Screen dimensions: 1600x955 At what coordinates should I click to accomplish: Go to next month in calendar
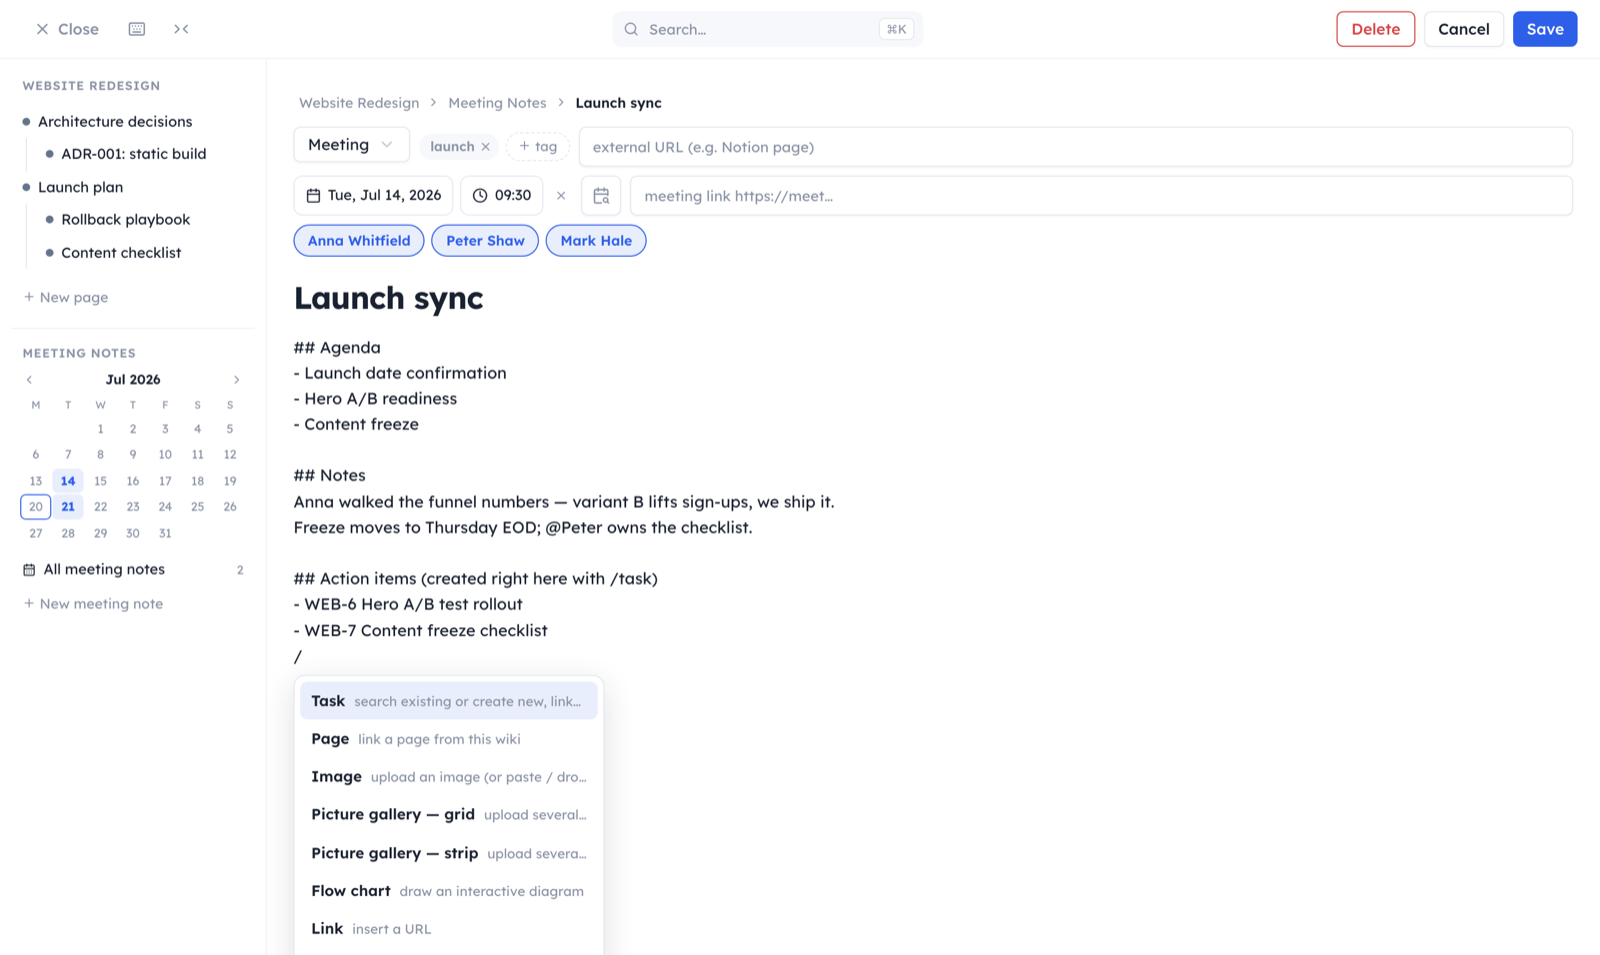coord(236,380)
